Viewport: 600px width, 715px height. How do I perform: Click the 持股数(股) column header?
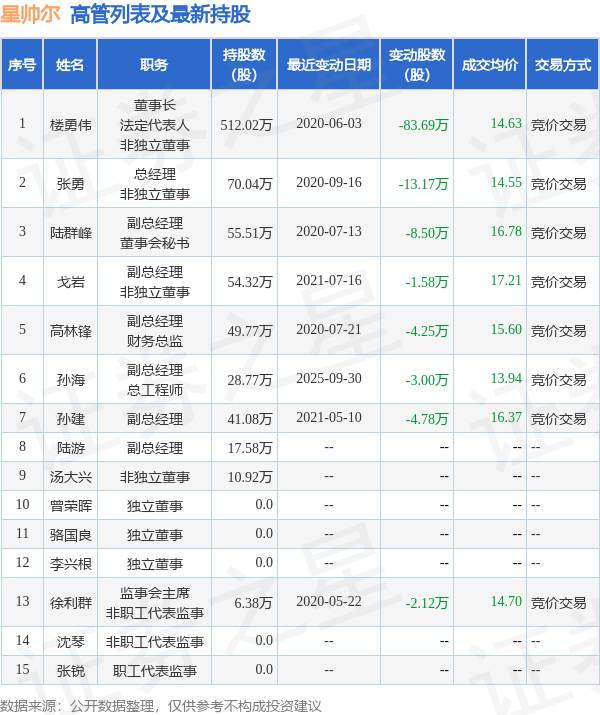pyautogui.click(x=244, y=64)
